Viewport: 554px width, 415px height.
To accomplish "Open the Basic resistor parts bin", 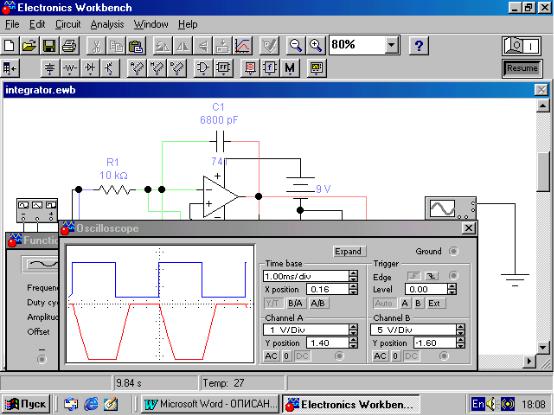I will [x=70, y=68].
